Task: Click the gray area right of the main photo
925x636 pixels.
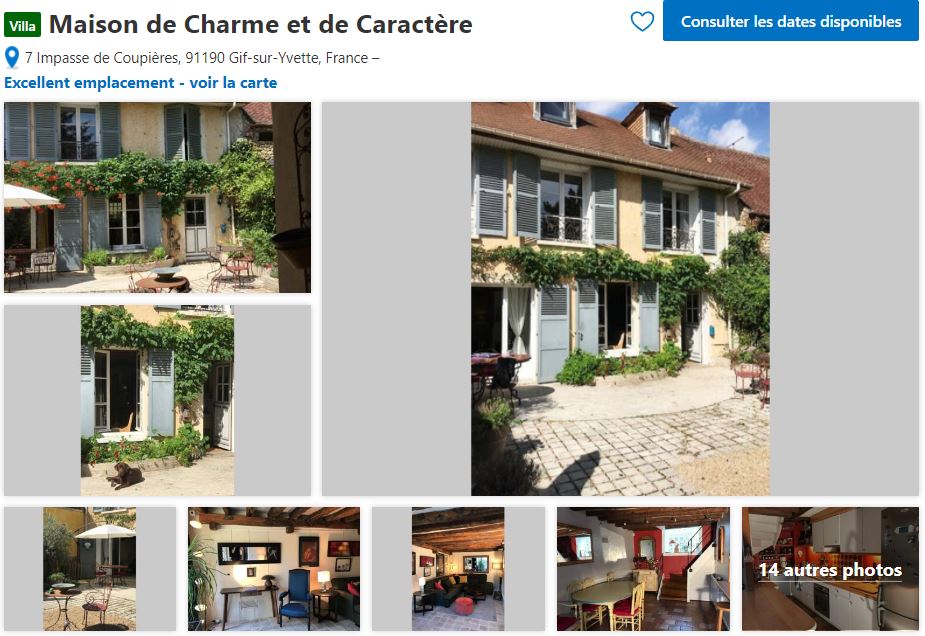Action: (844, 299)
